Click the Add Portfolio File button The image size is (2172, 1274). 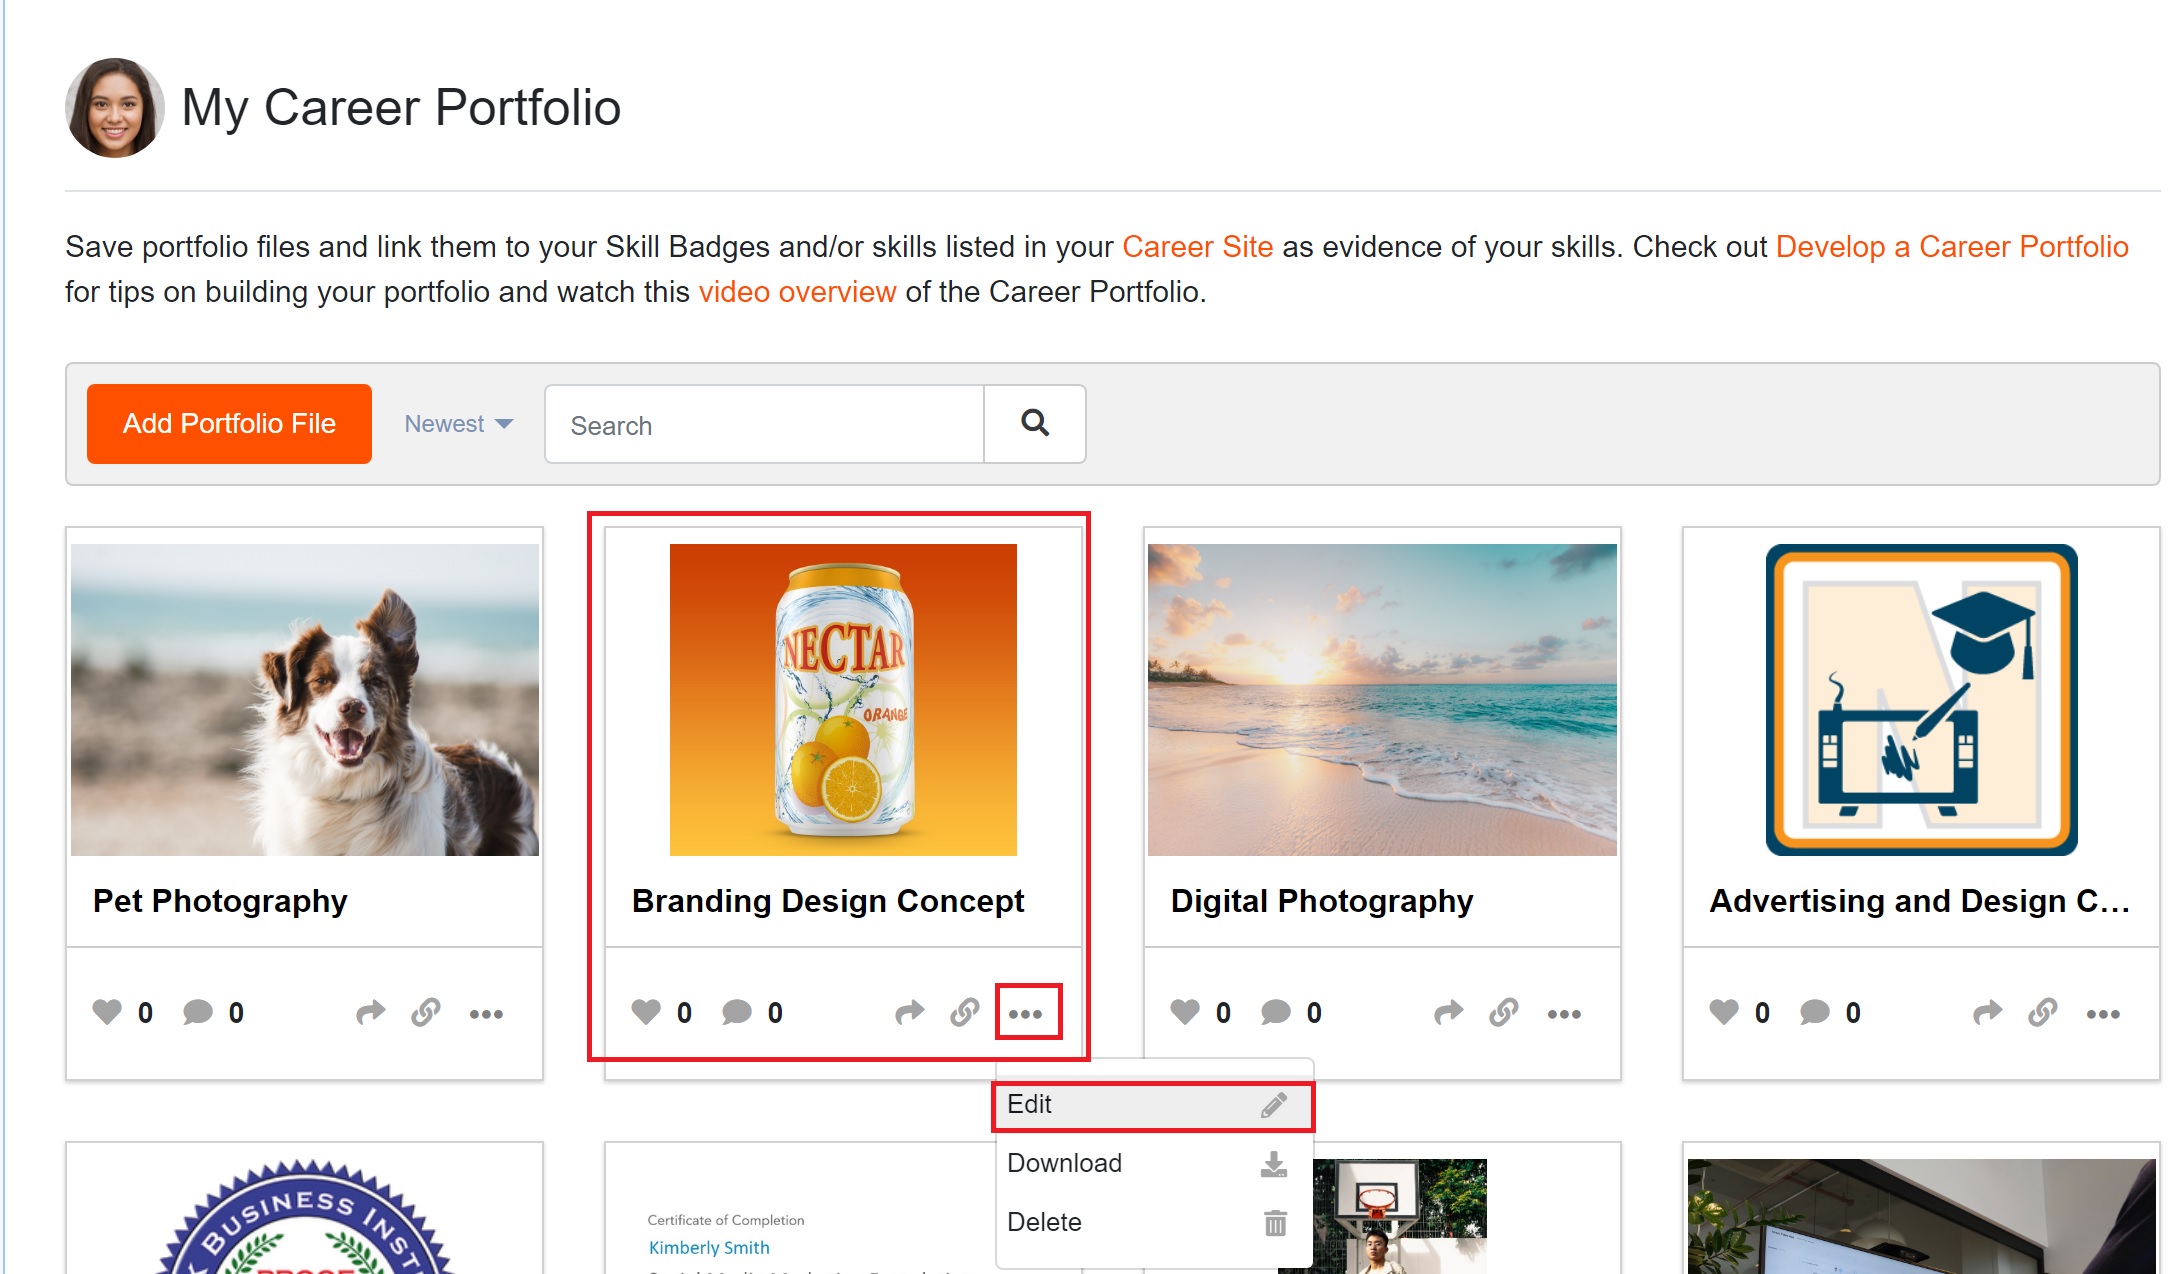coord(229,424)
